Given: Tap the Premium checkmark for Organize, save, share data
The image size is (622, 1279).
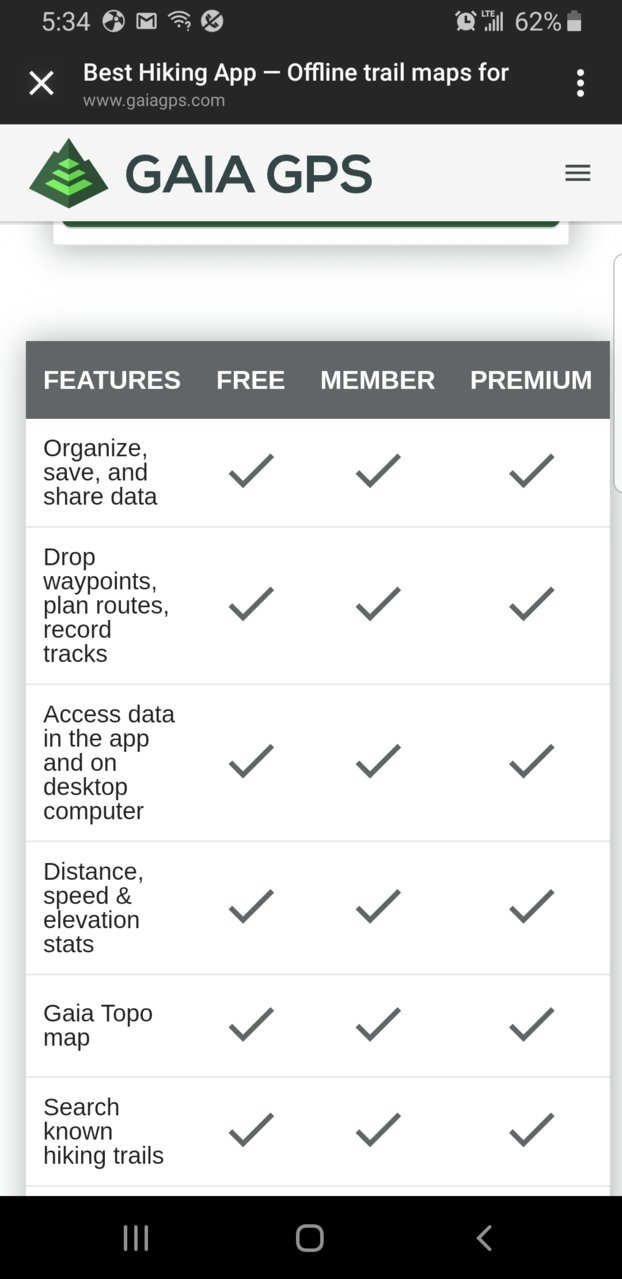Looking at the screenshot, I should [x=531, y=471].
